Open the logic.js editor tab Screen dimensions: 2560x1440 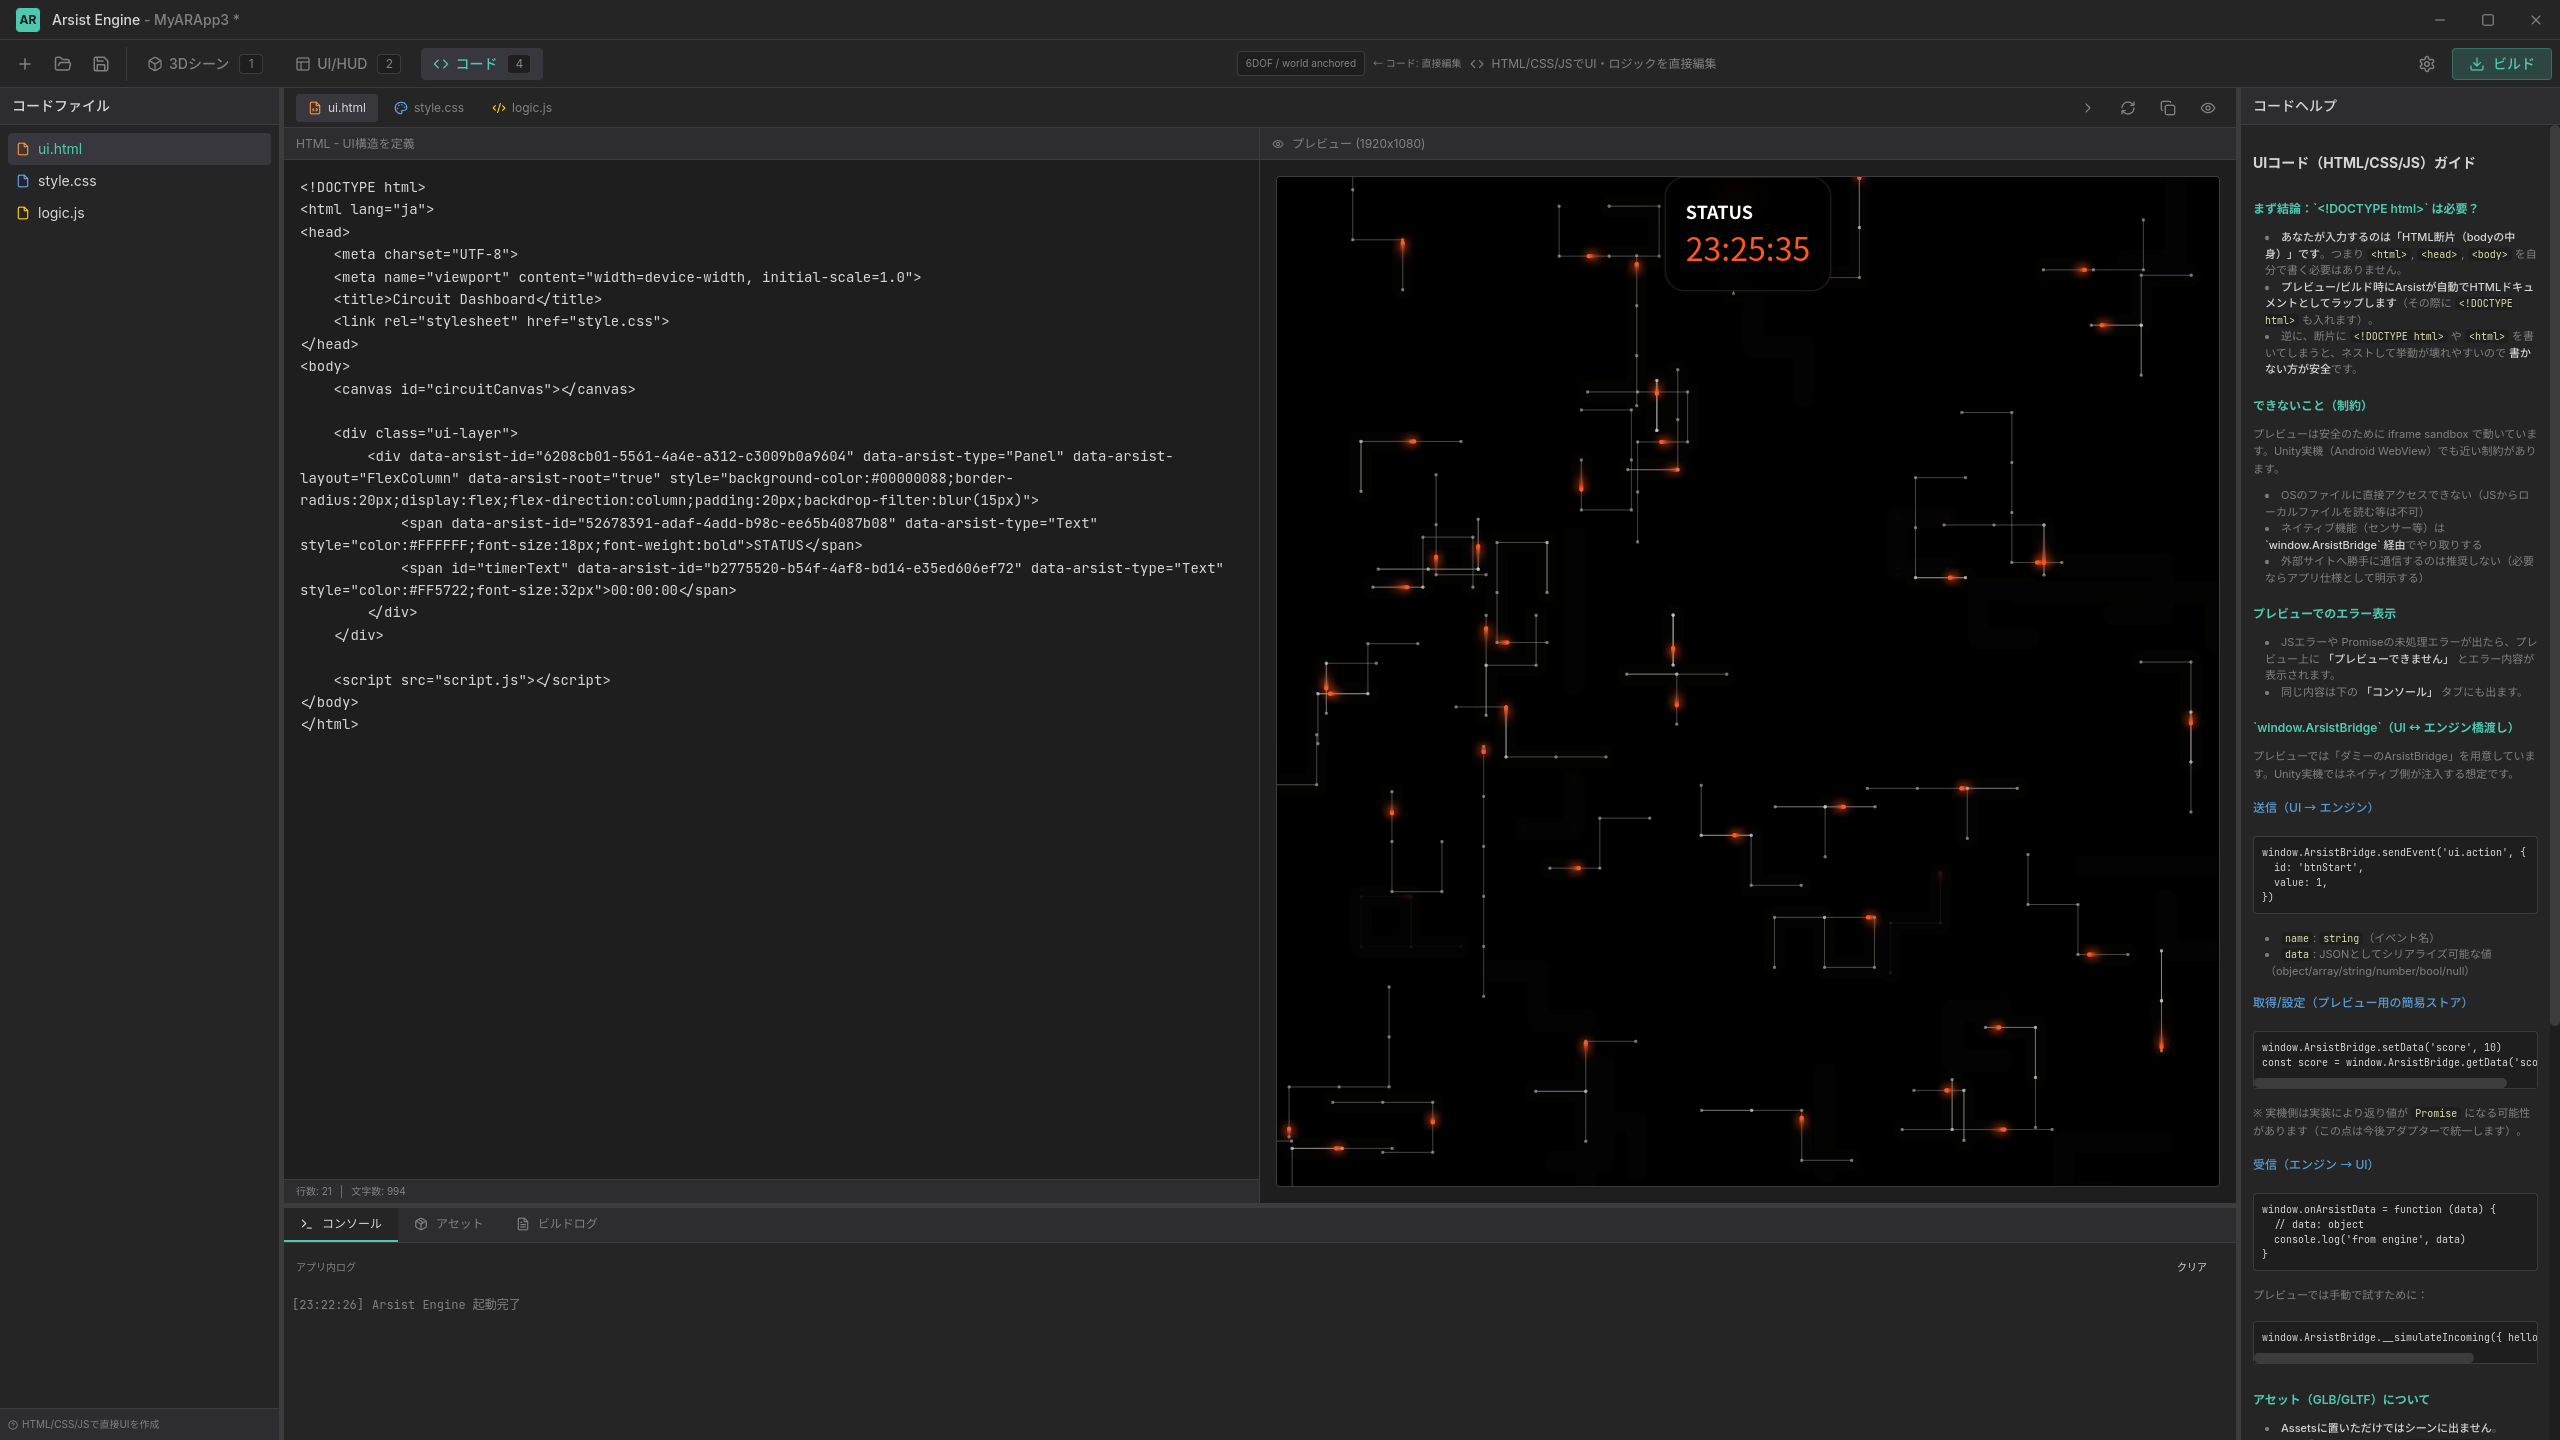521,108
